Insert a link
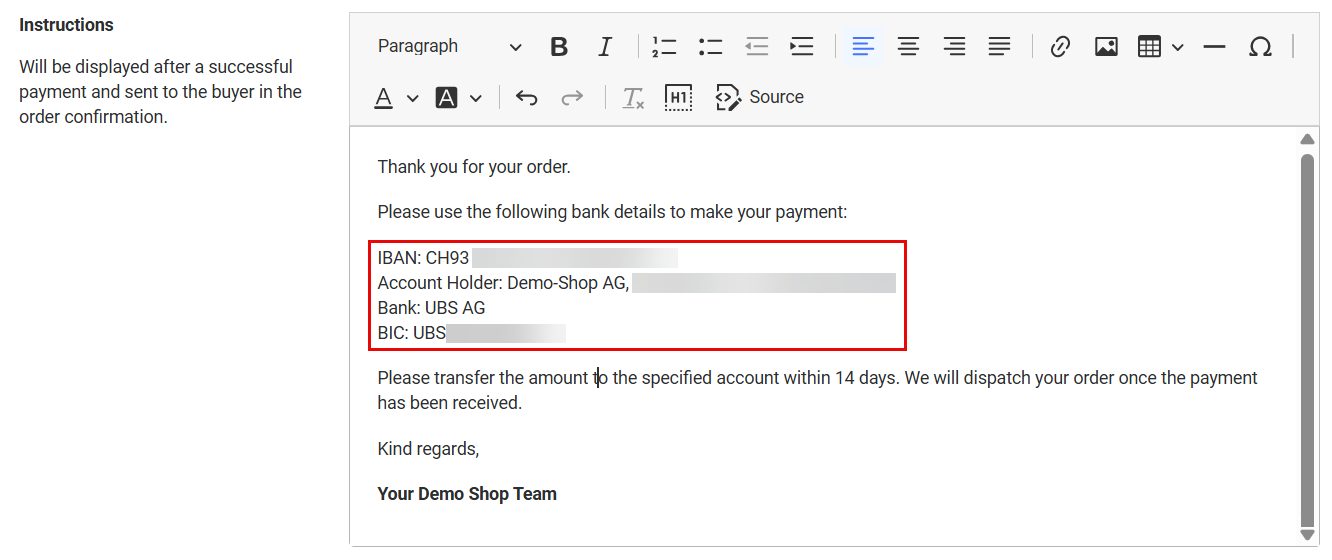This screenshot has width=1332, height=560. [x=1060, y=47]
